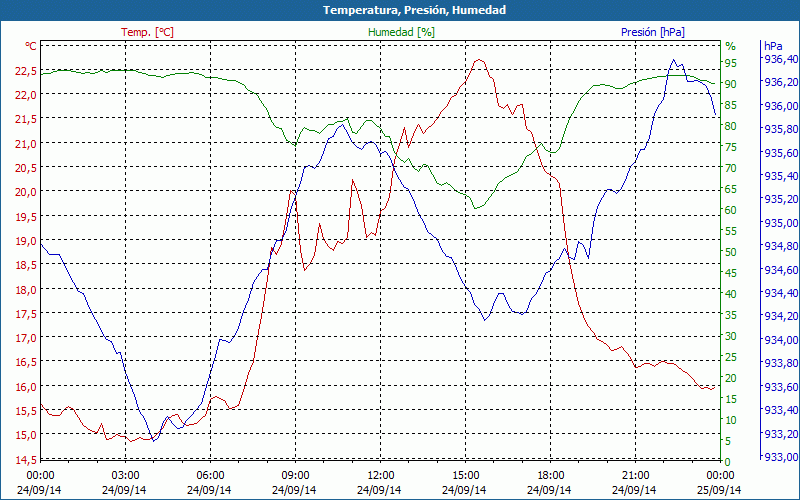Click humidity axis value 40
The width and height of the screenshot is (800, 500).
point(731,294)
